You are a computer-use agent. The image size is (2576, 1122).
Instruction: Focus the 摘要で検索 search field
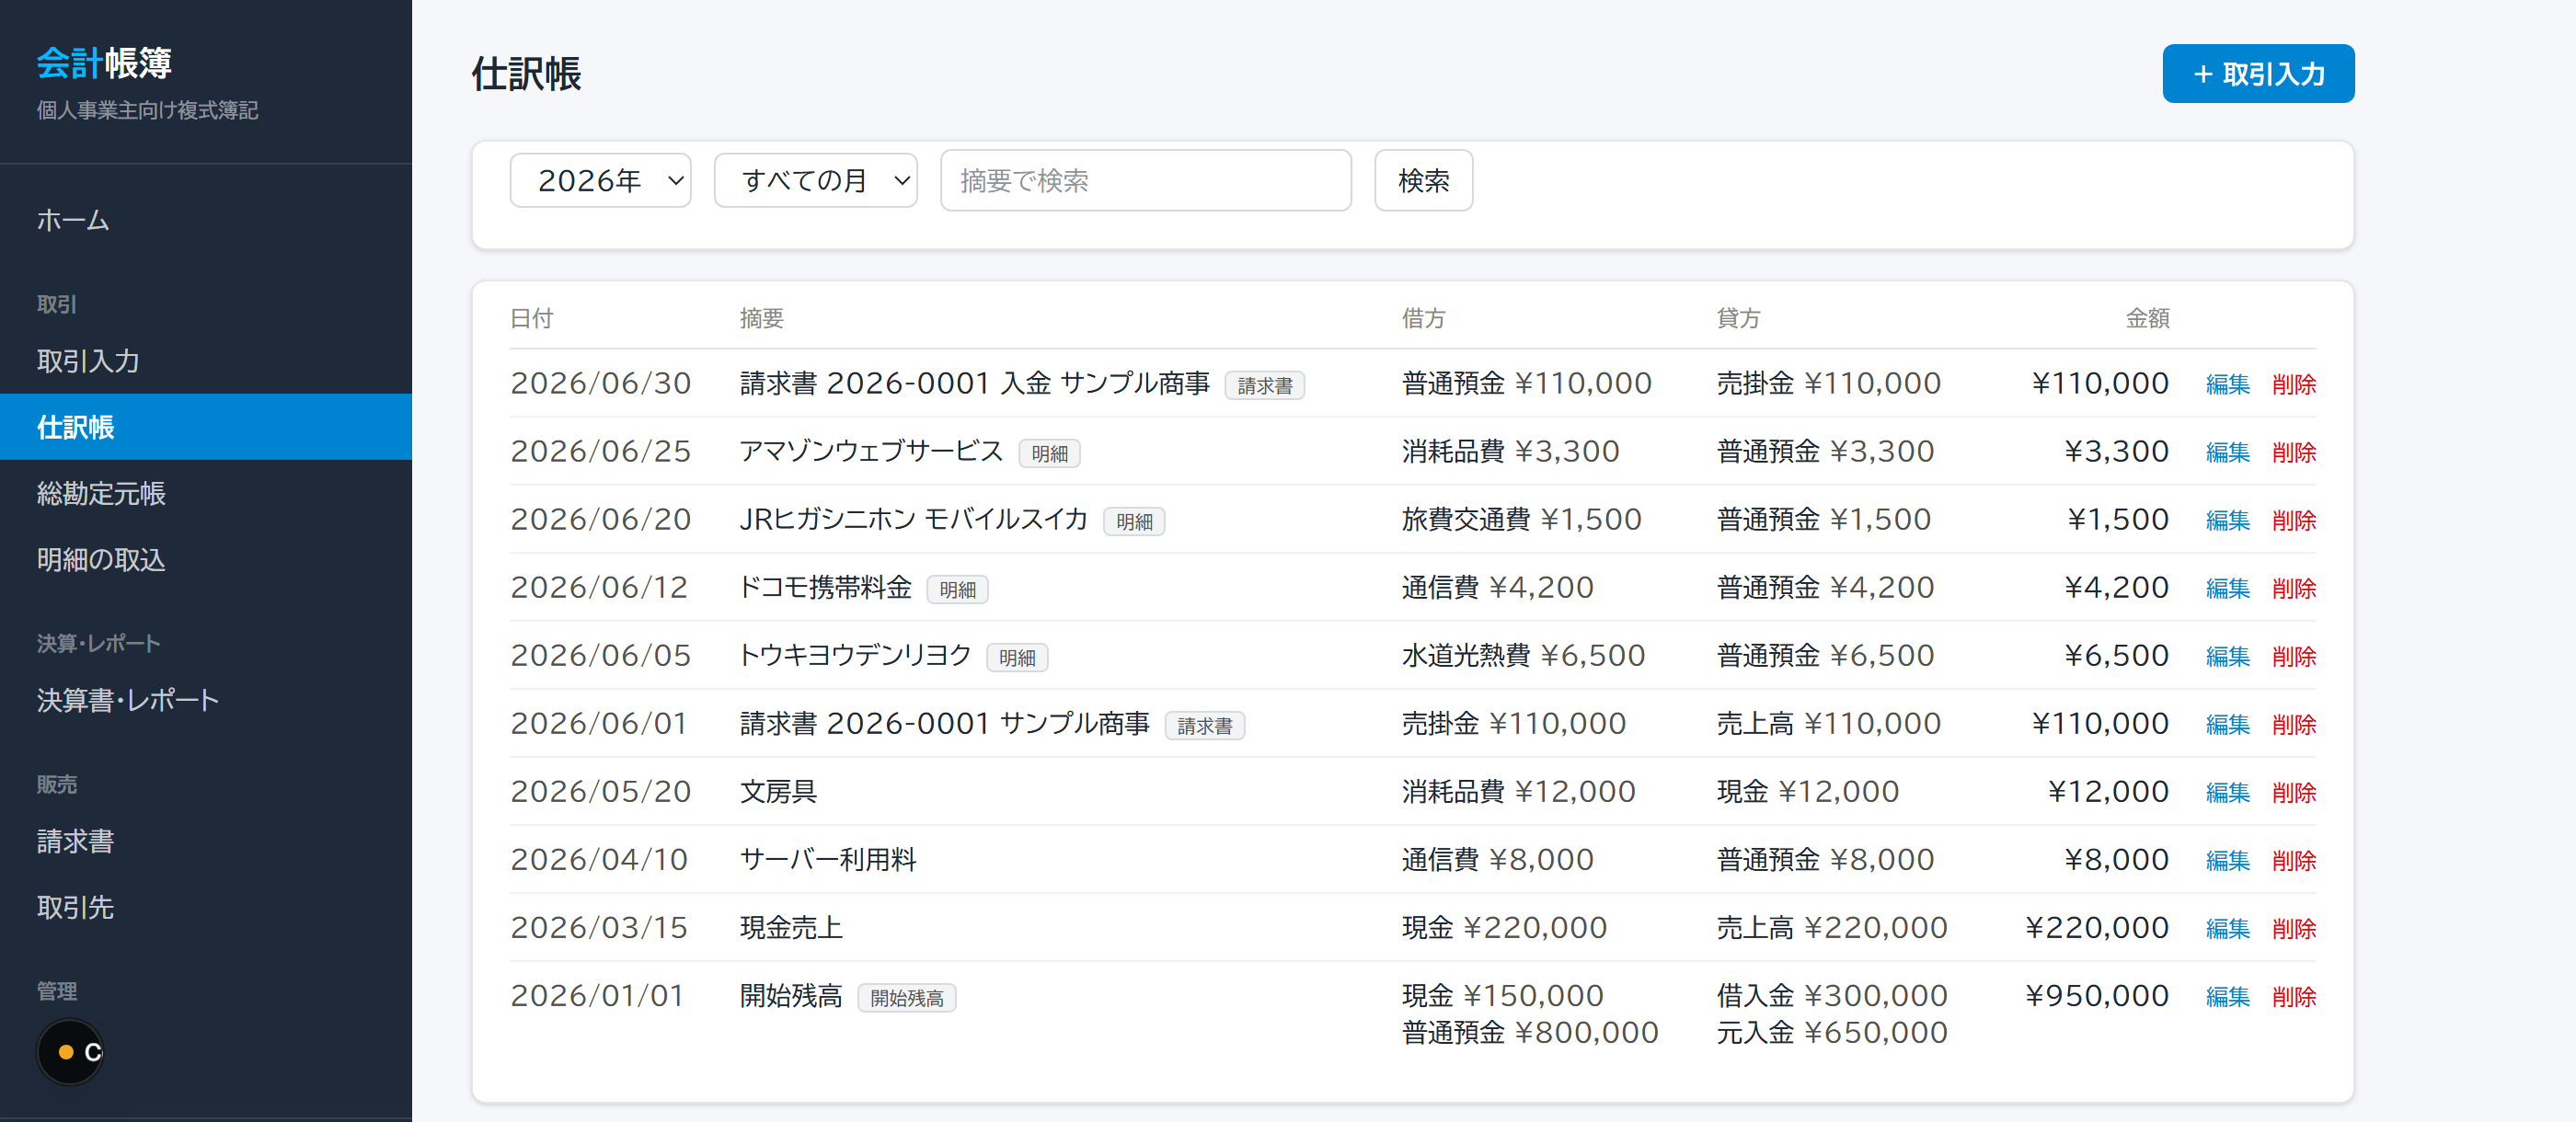pyautogui.click(x=1145, y=180)
